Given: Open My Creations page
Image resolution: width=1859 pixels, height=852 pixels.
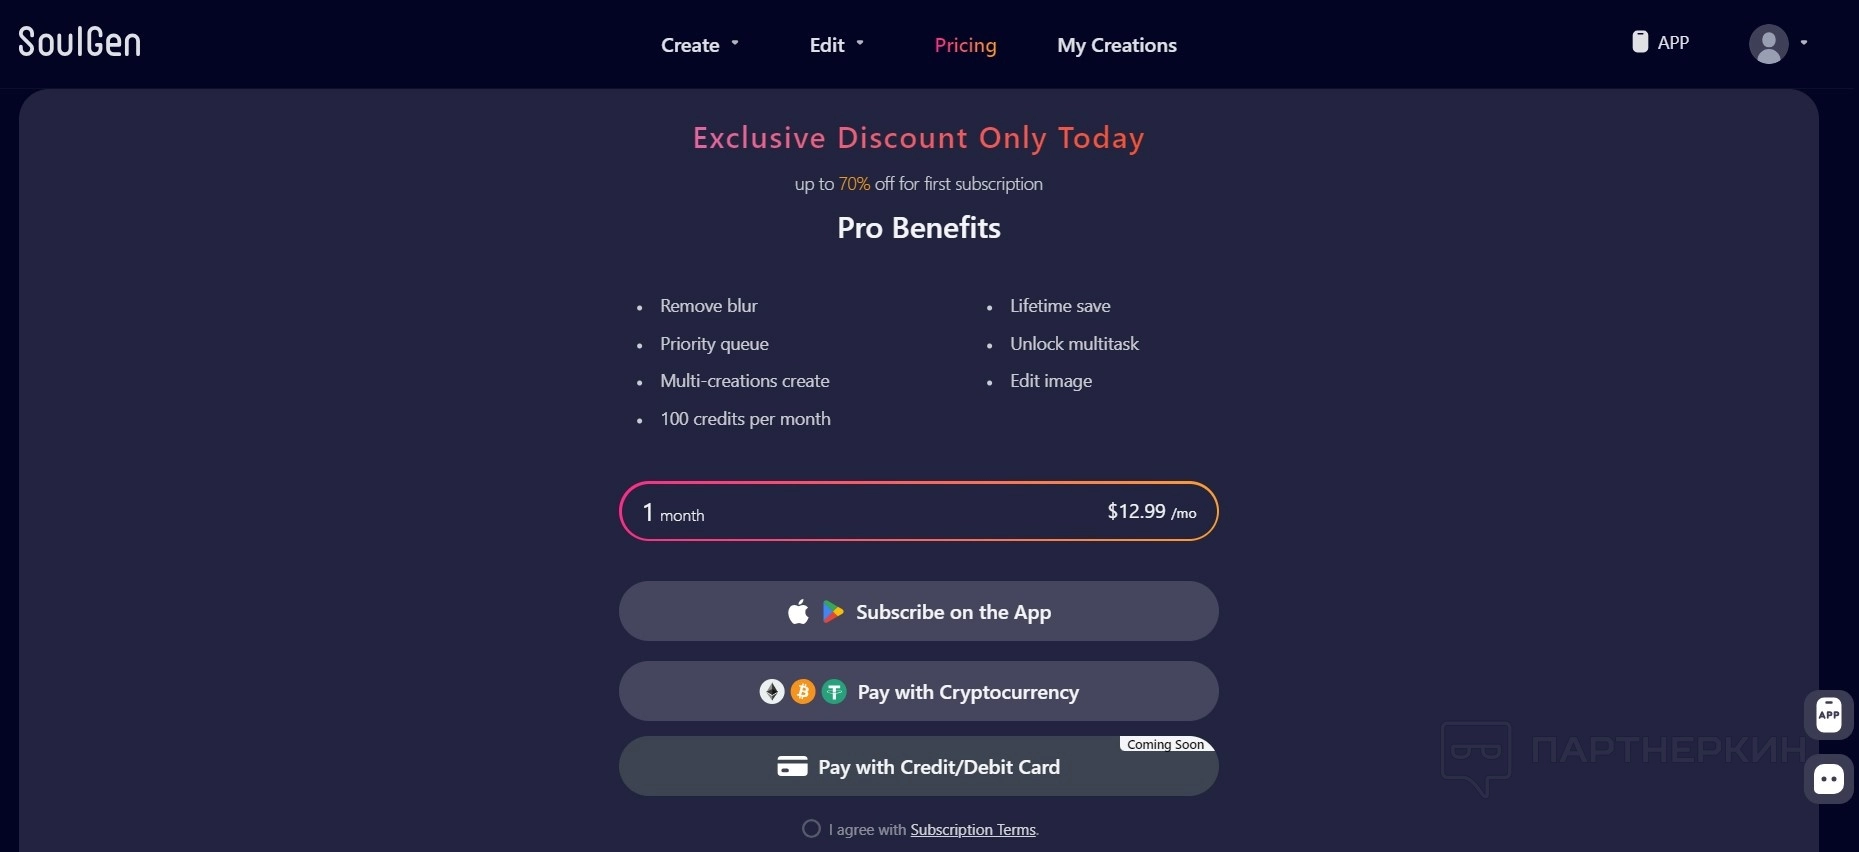Looking at the screenshot, I should coord(1117,45).
